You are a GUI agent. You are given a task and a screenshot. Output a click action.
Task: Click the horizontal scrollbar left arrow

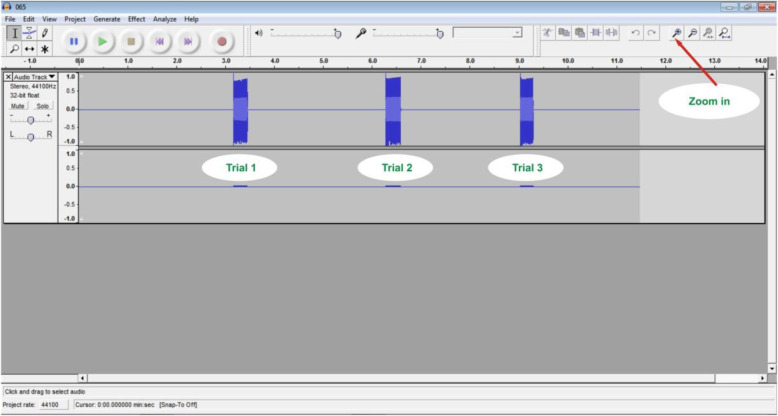pyautogui.click(x=82, y=378)
